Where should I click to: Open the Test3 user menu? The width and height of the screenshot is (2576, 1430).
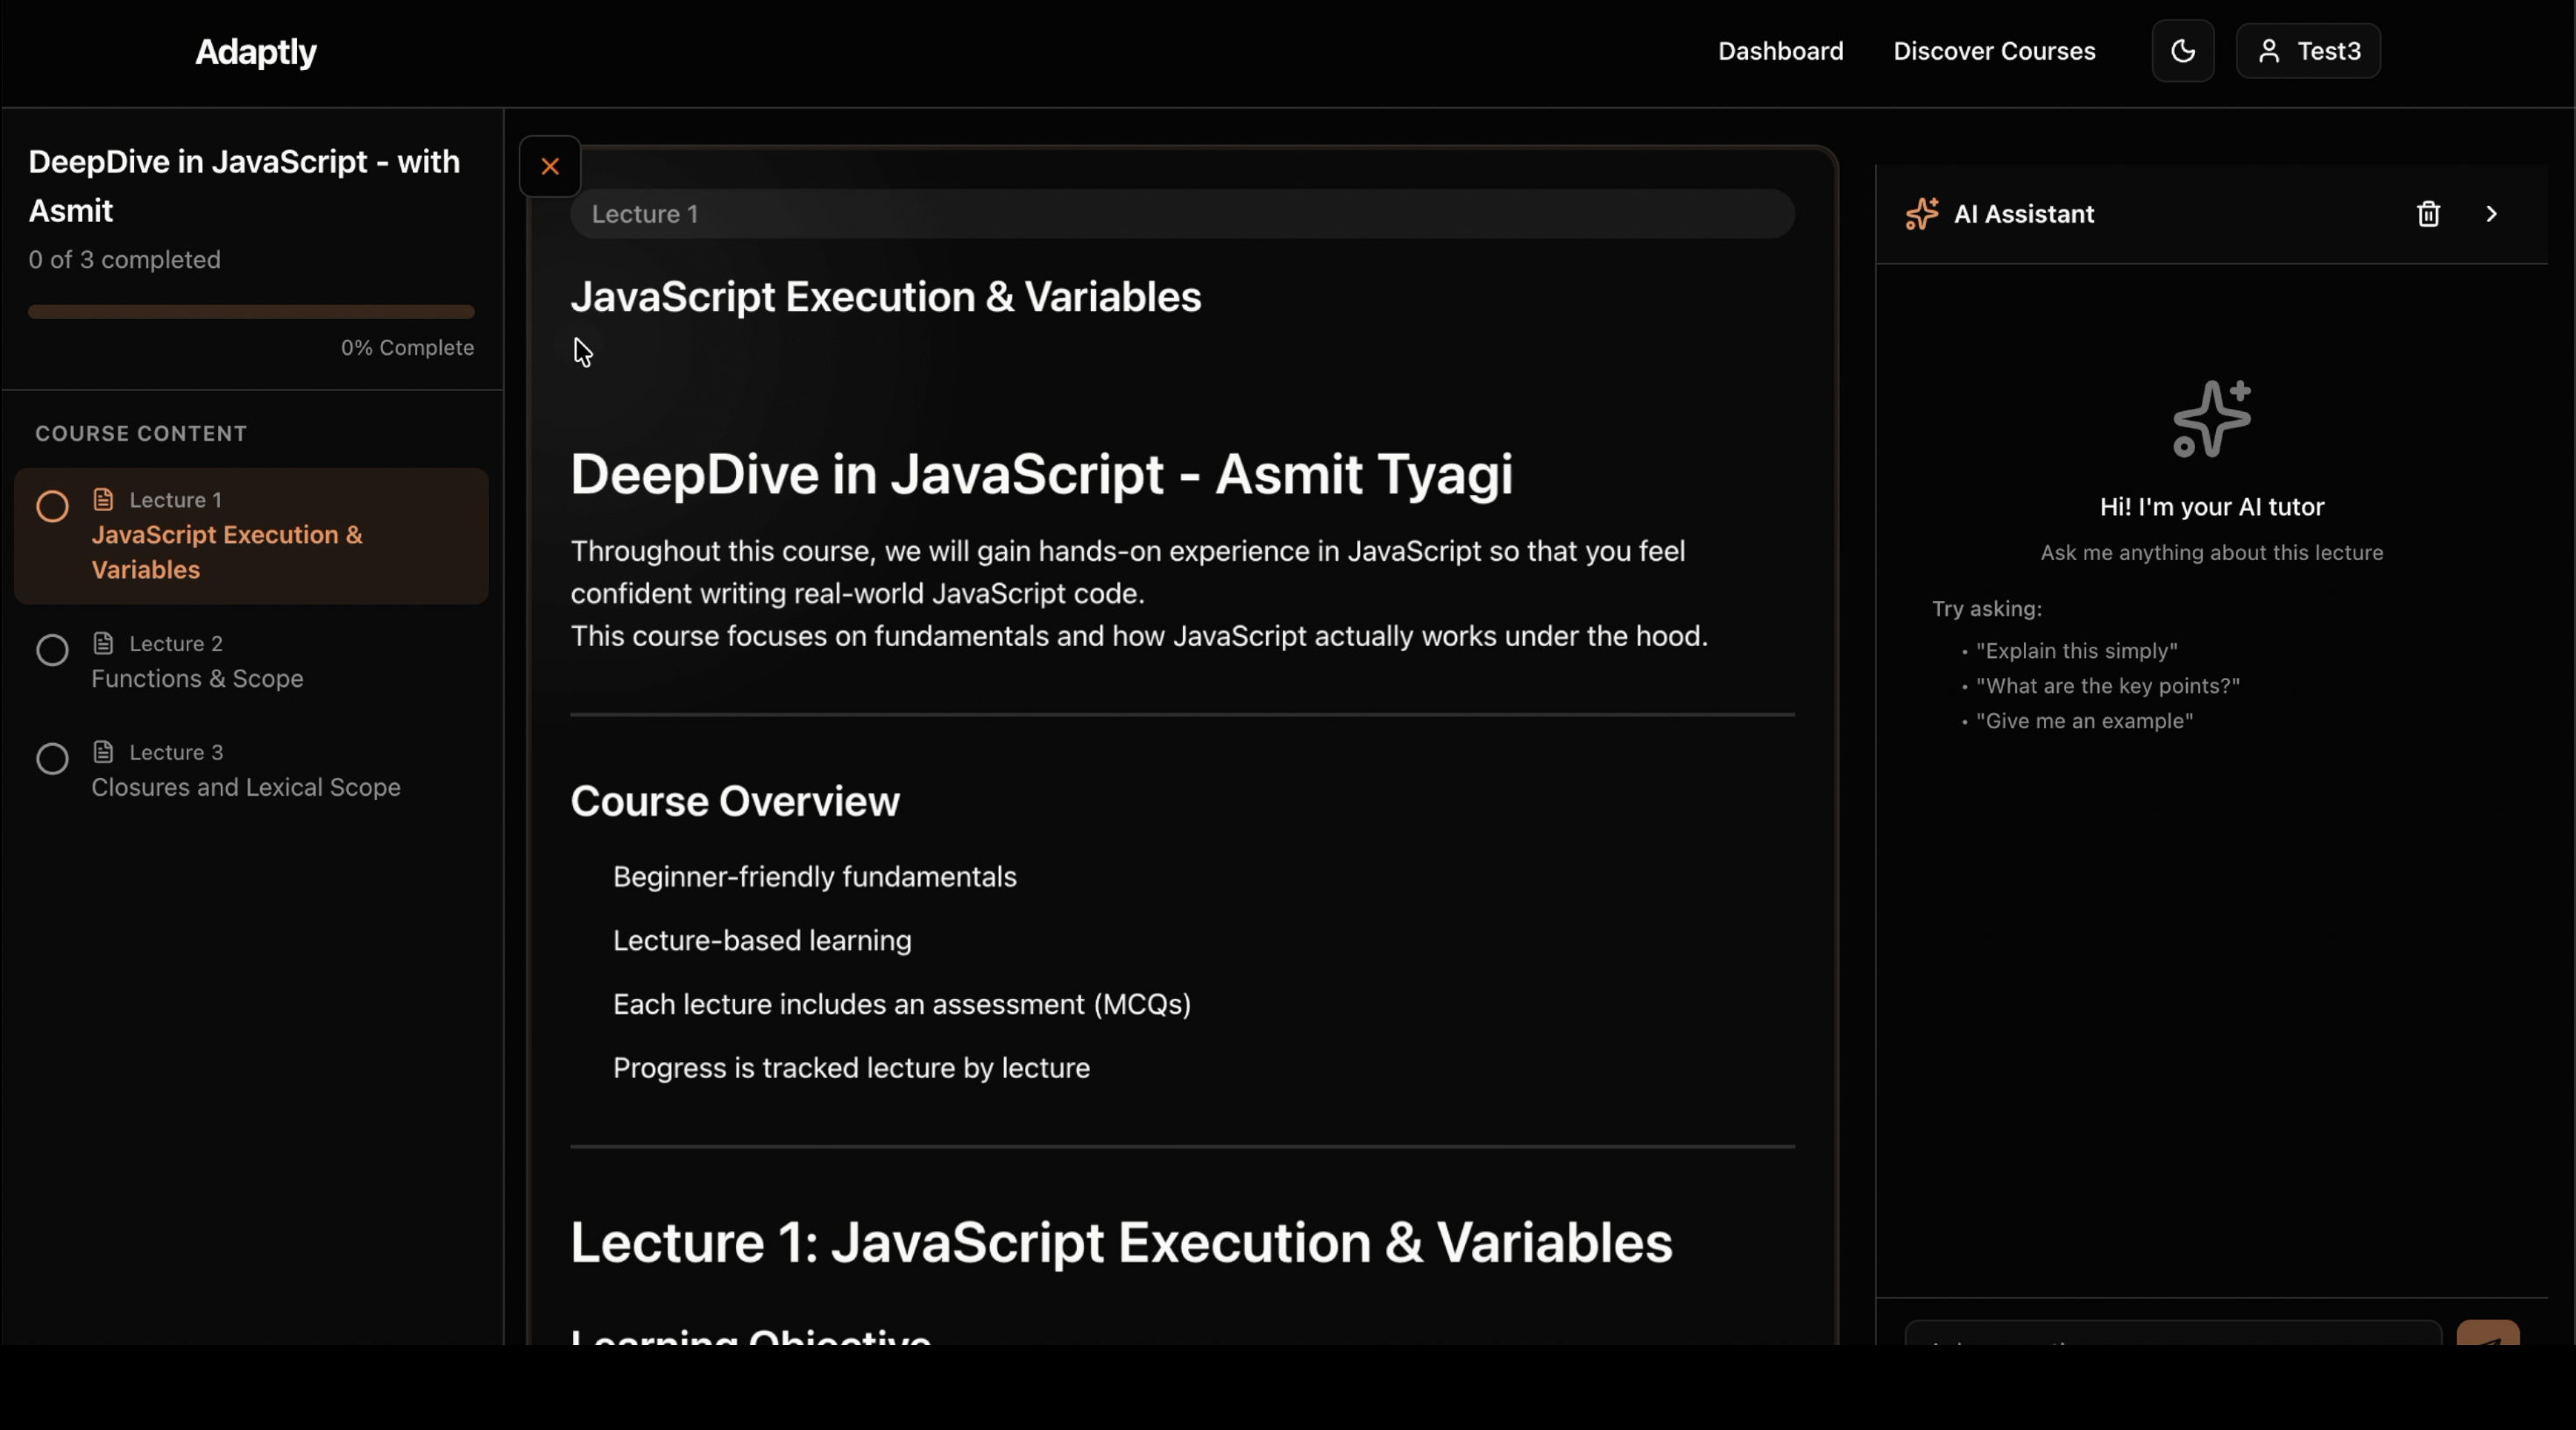pos(2308,51)
